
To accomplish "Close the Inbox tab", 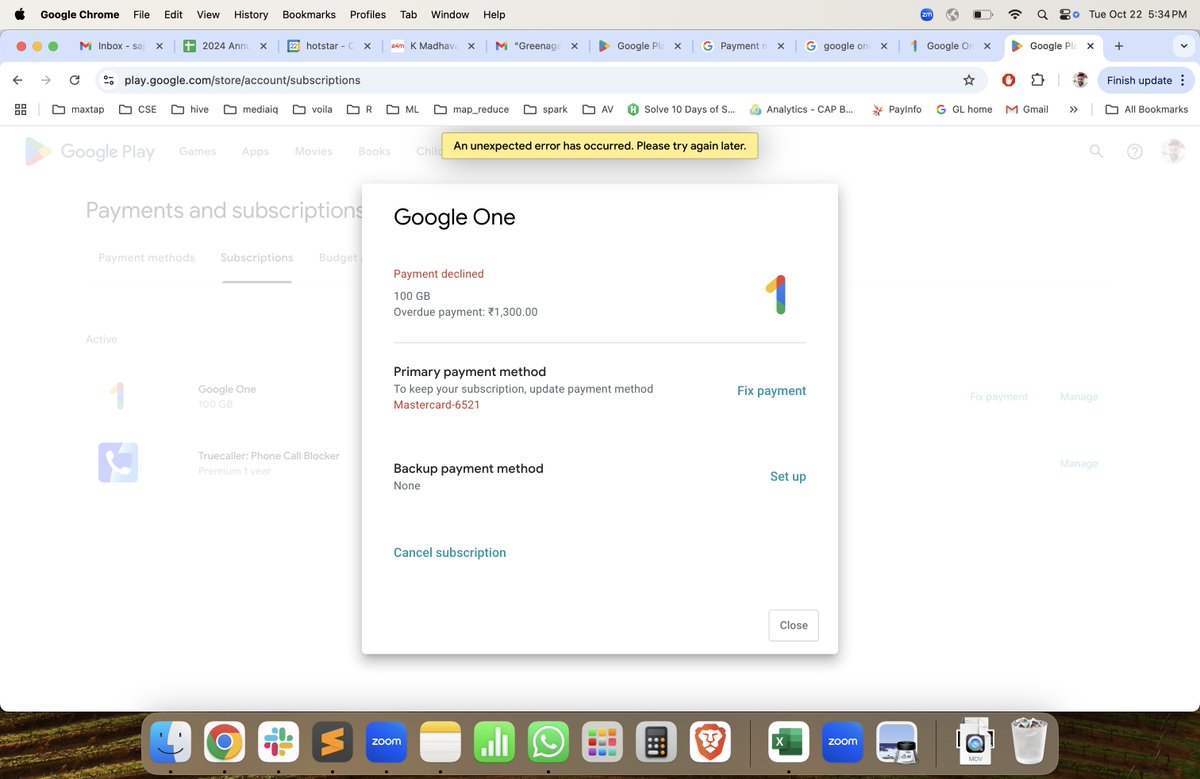I will pyautogui.click(x=159, y=46).
